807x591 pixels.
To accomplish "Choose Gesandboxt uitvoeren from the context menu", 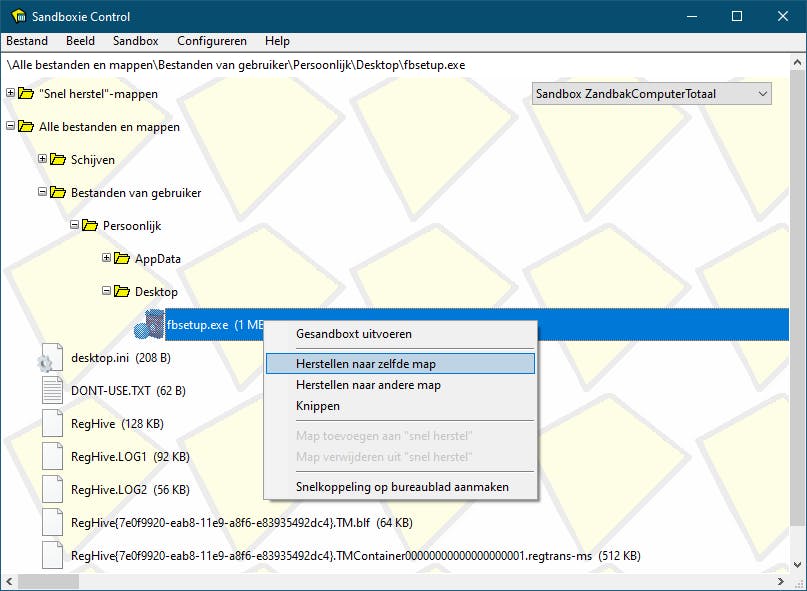I will tap(400, 334).
